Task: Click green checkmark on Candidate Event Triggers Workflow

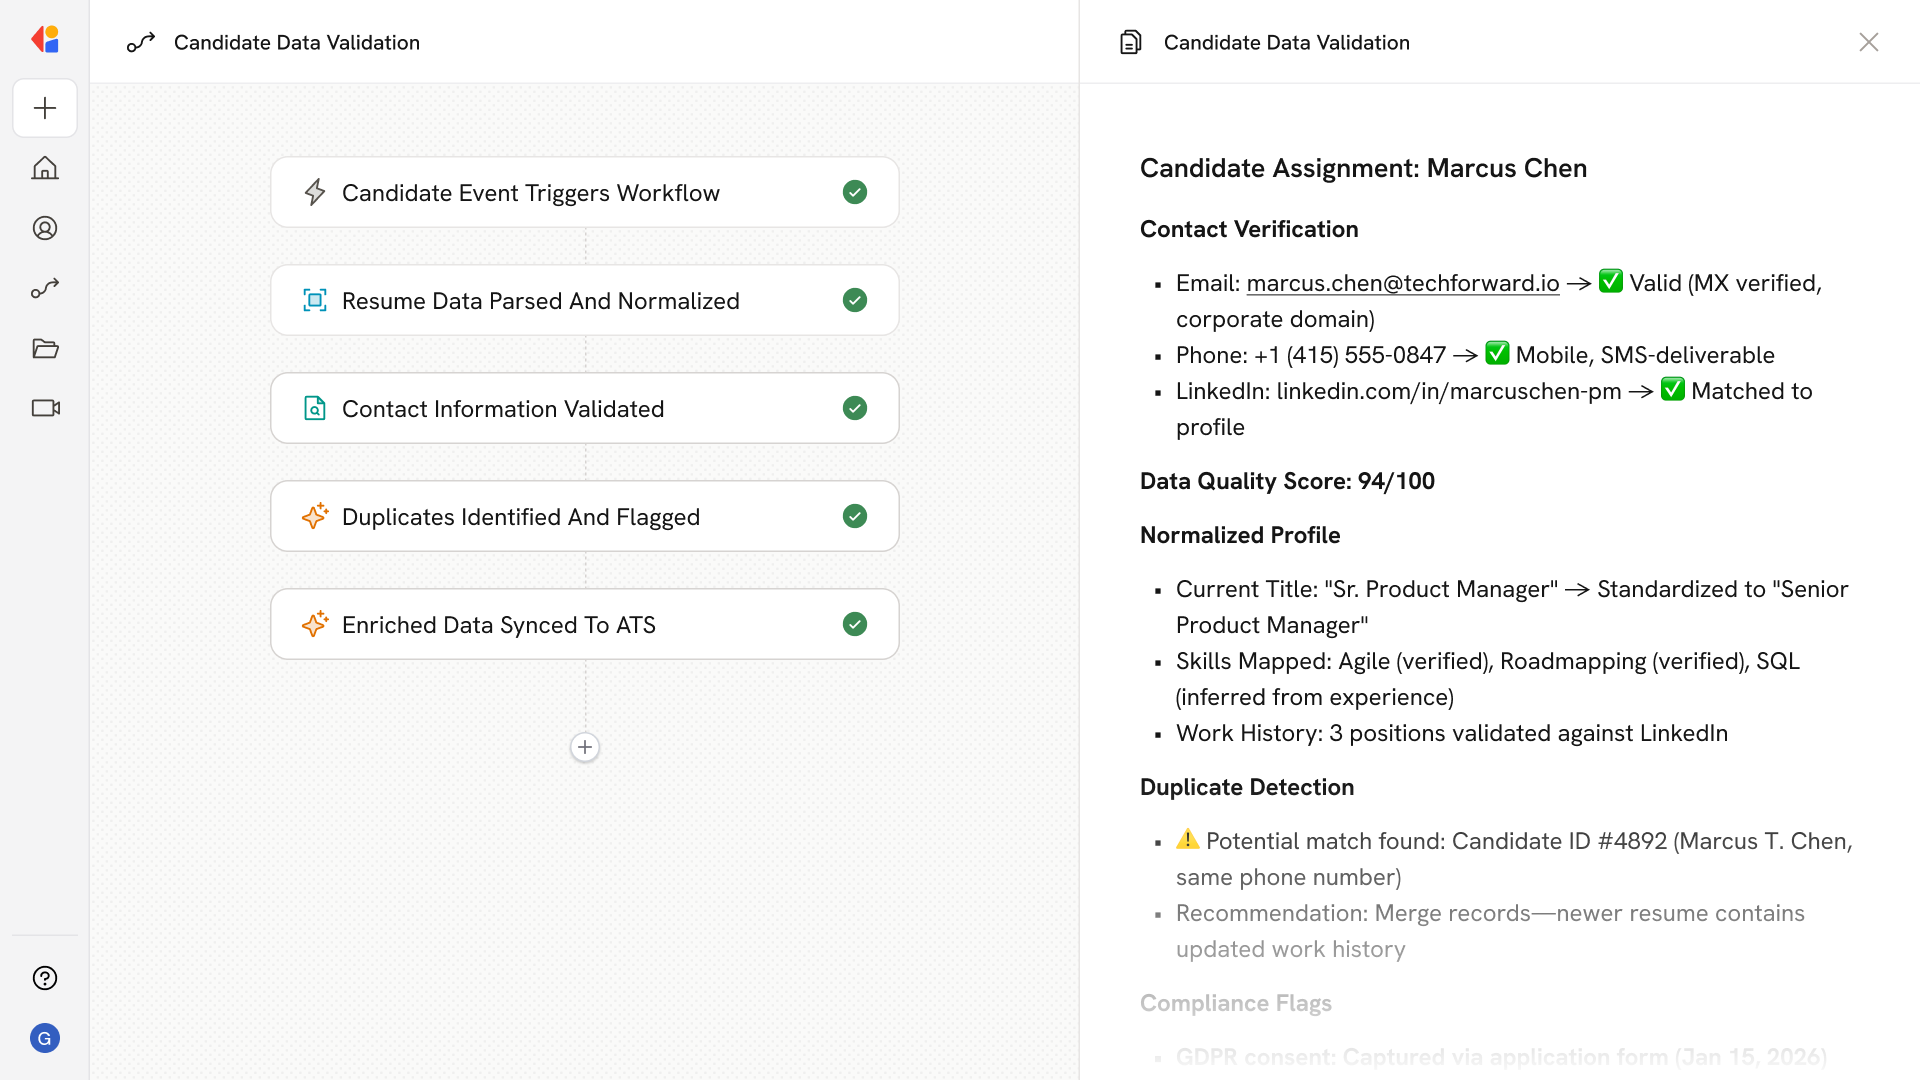Action: (855, 192)
